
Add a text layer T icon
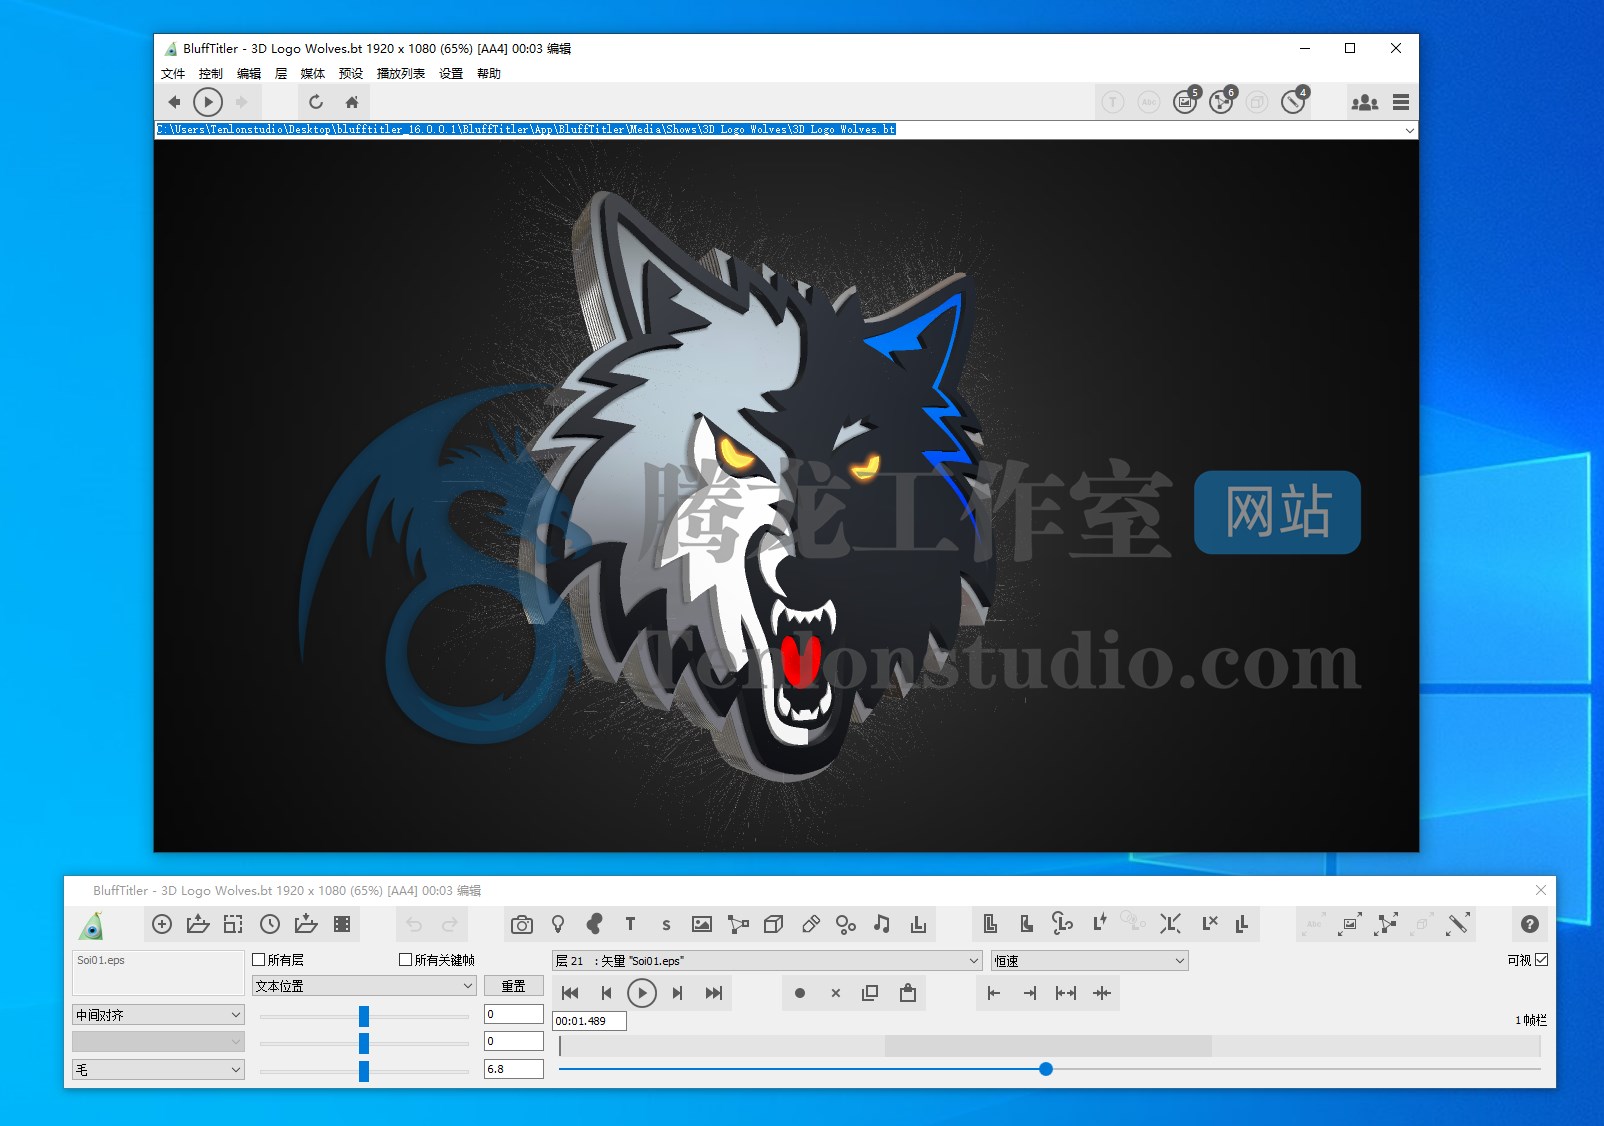click(630, 924)
